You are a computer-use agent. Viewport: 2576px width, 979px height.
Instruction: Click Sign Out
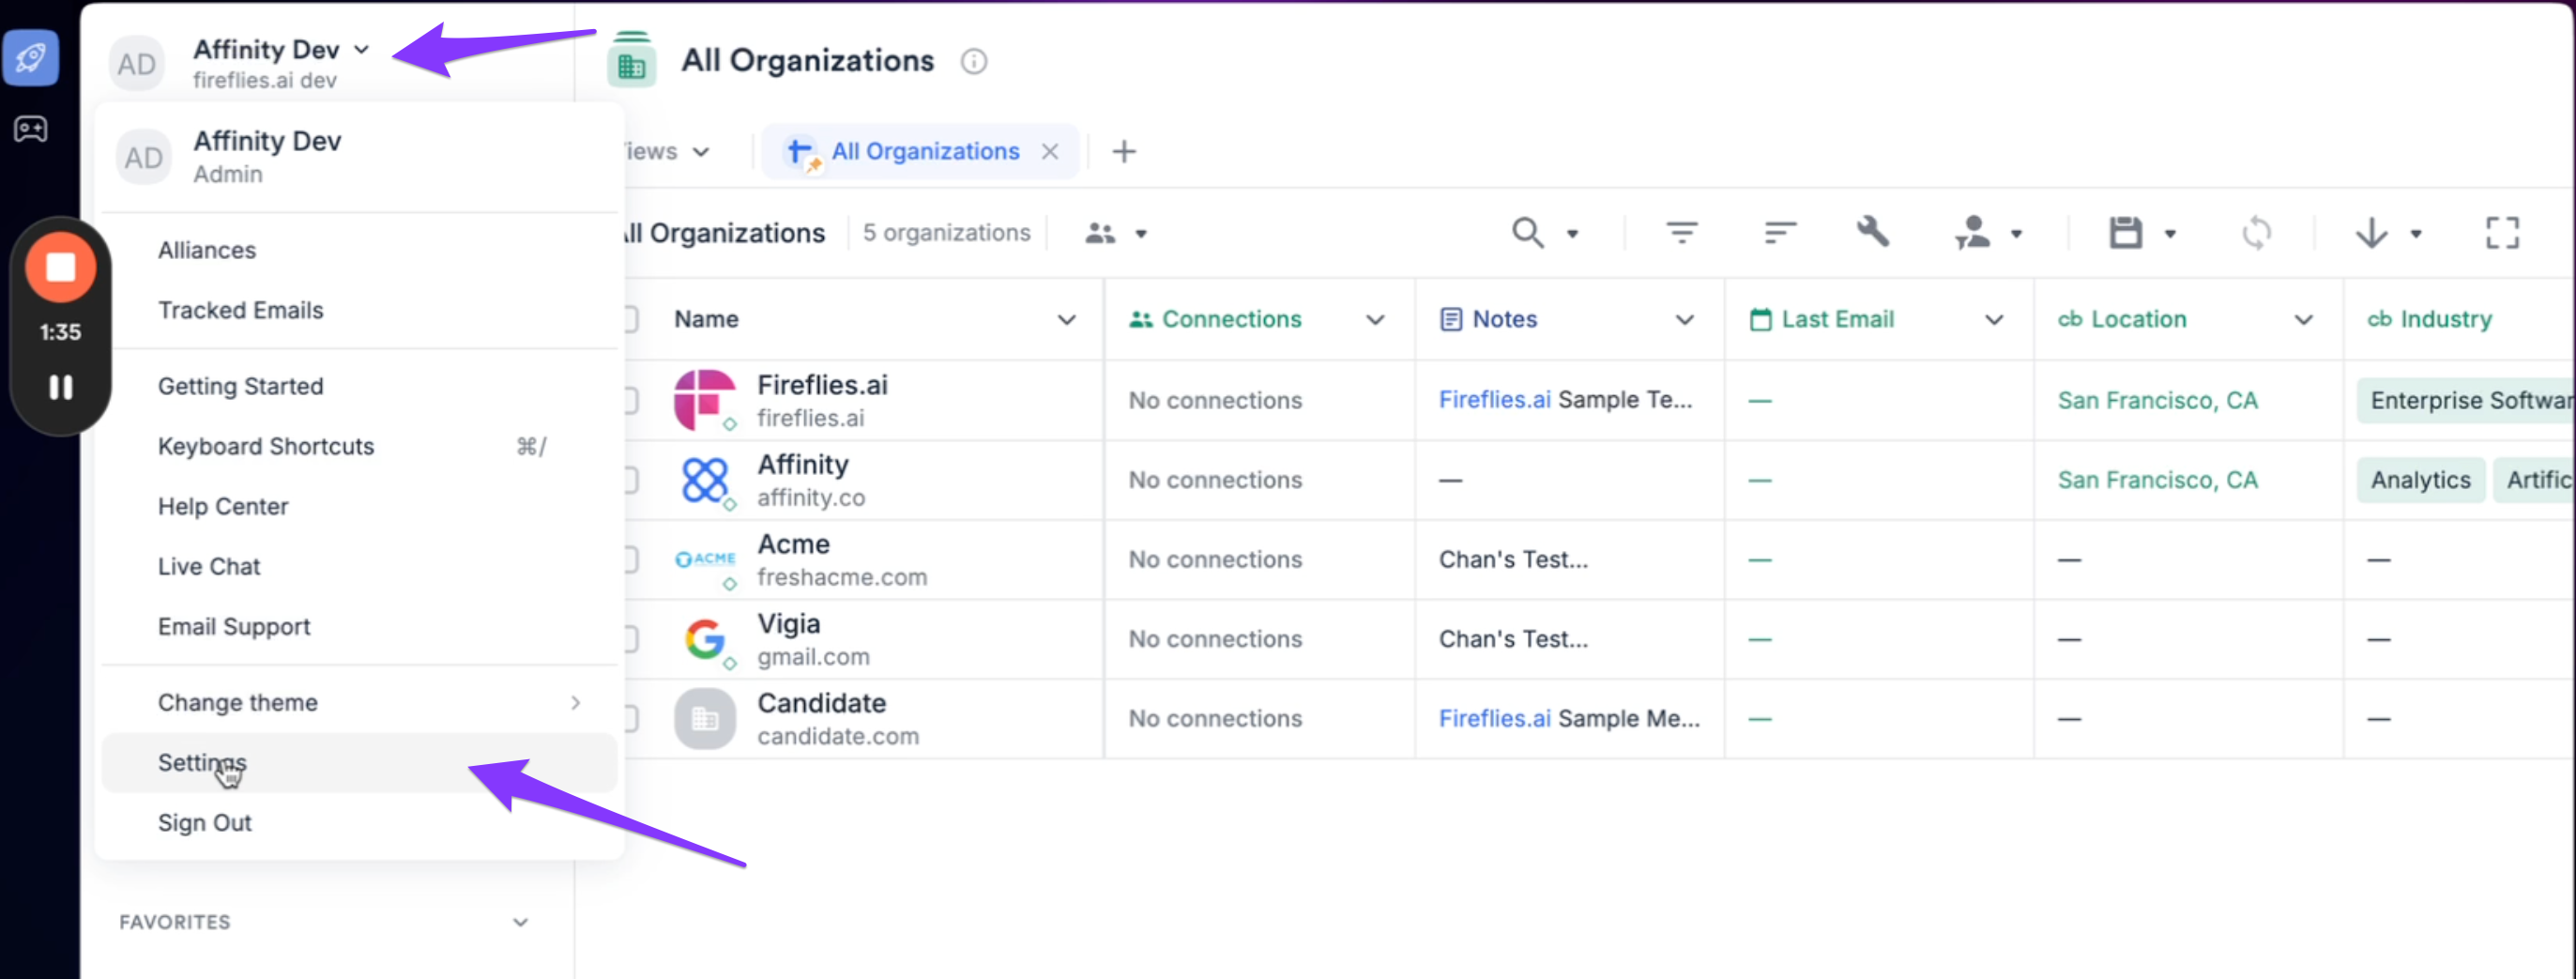tap(205, 822)
